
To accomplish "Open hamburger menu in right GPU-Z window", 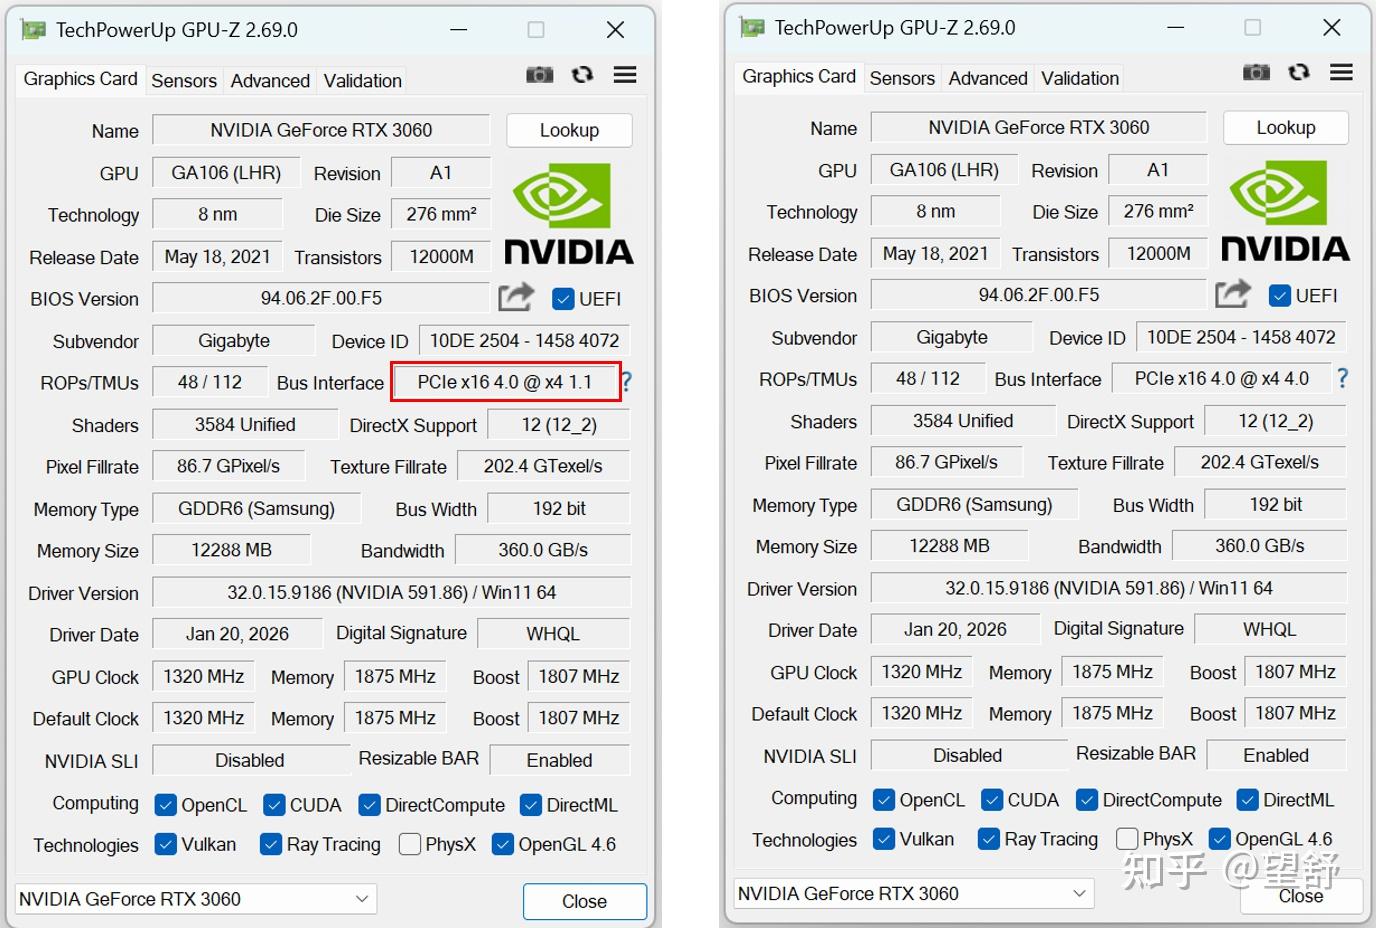I will tap(1341, 72).
